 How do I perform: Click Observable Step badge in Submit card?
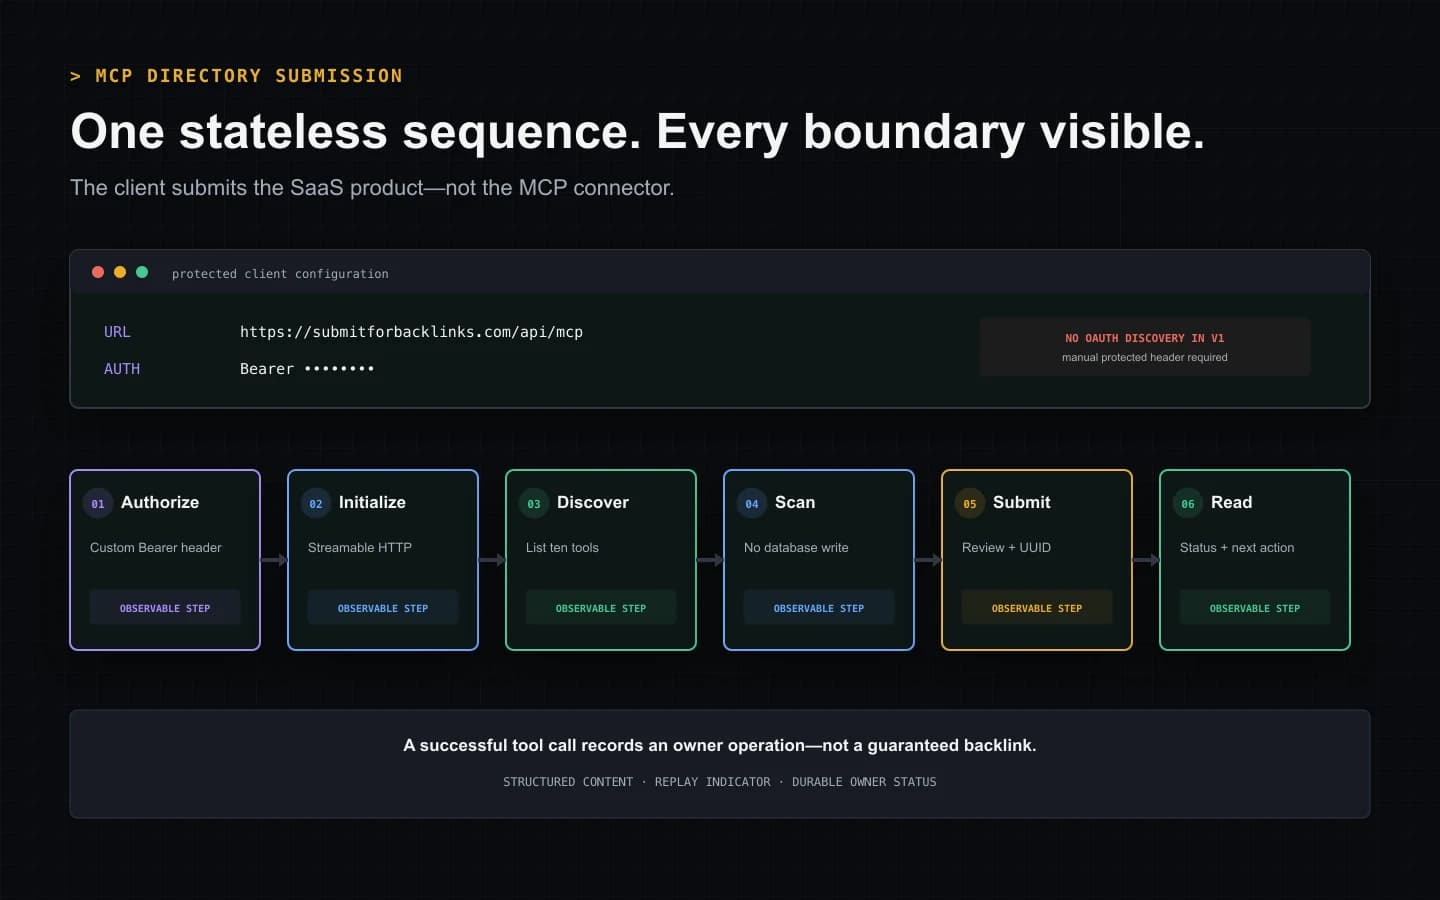pos(1037,608)
